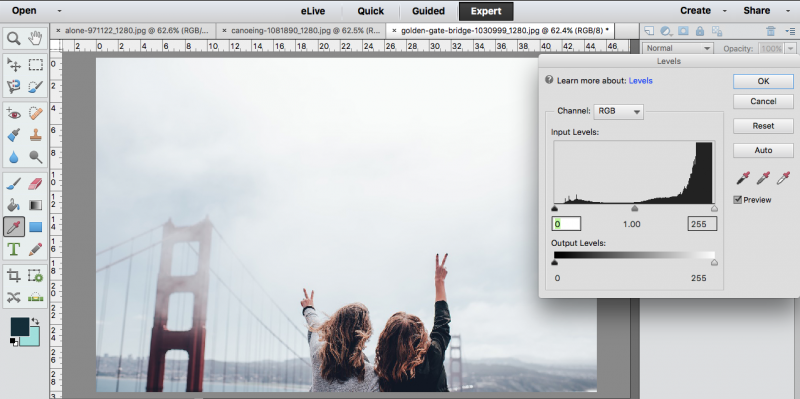Screen dimensions: 800x399
Task: Open the Channel RGB dropdown
Action: pyautogui.click(x=618, y=111)
